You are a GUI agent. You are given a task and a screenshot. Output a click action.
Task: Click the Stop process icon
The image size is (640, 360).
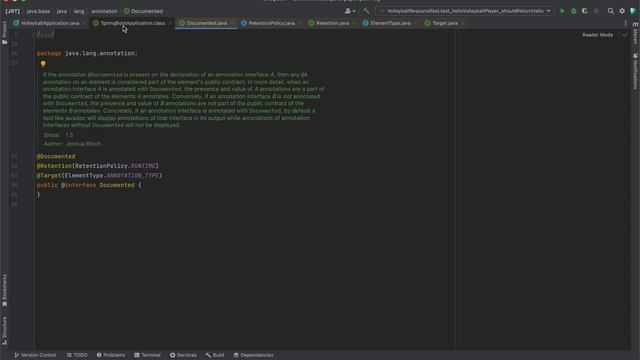(596, 11)
